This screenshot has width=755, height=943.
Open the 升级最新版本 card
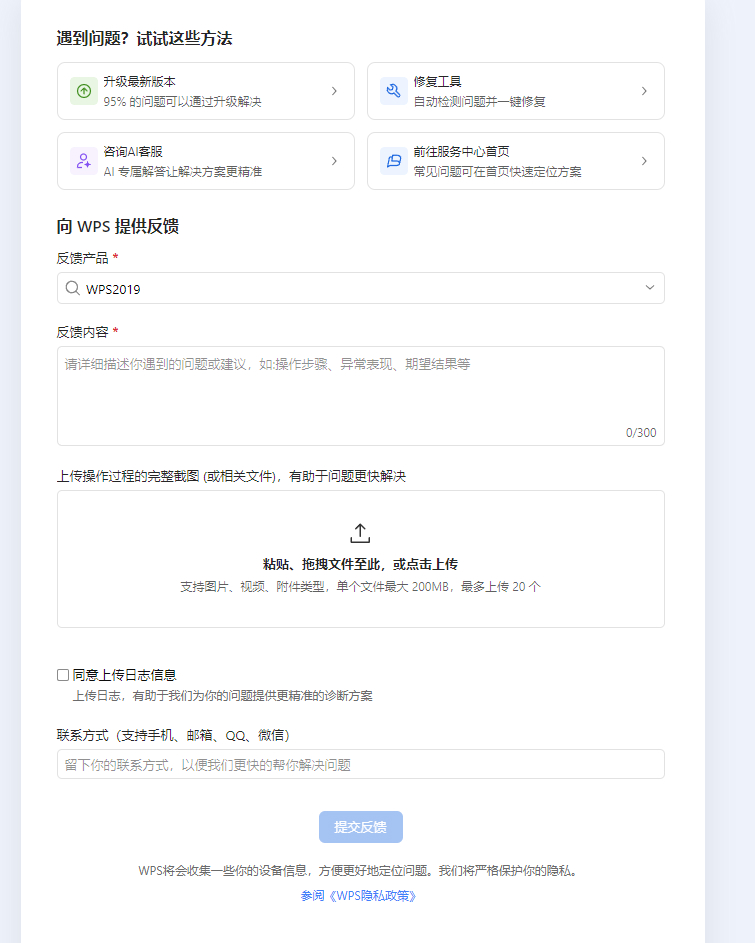pos(206,91)
